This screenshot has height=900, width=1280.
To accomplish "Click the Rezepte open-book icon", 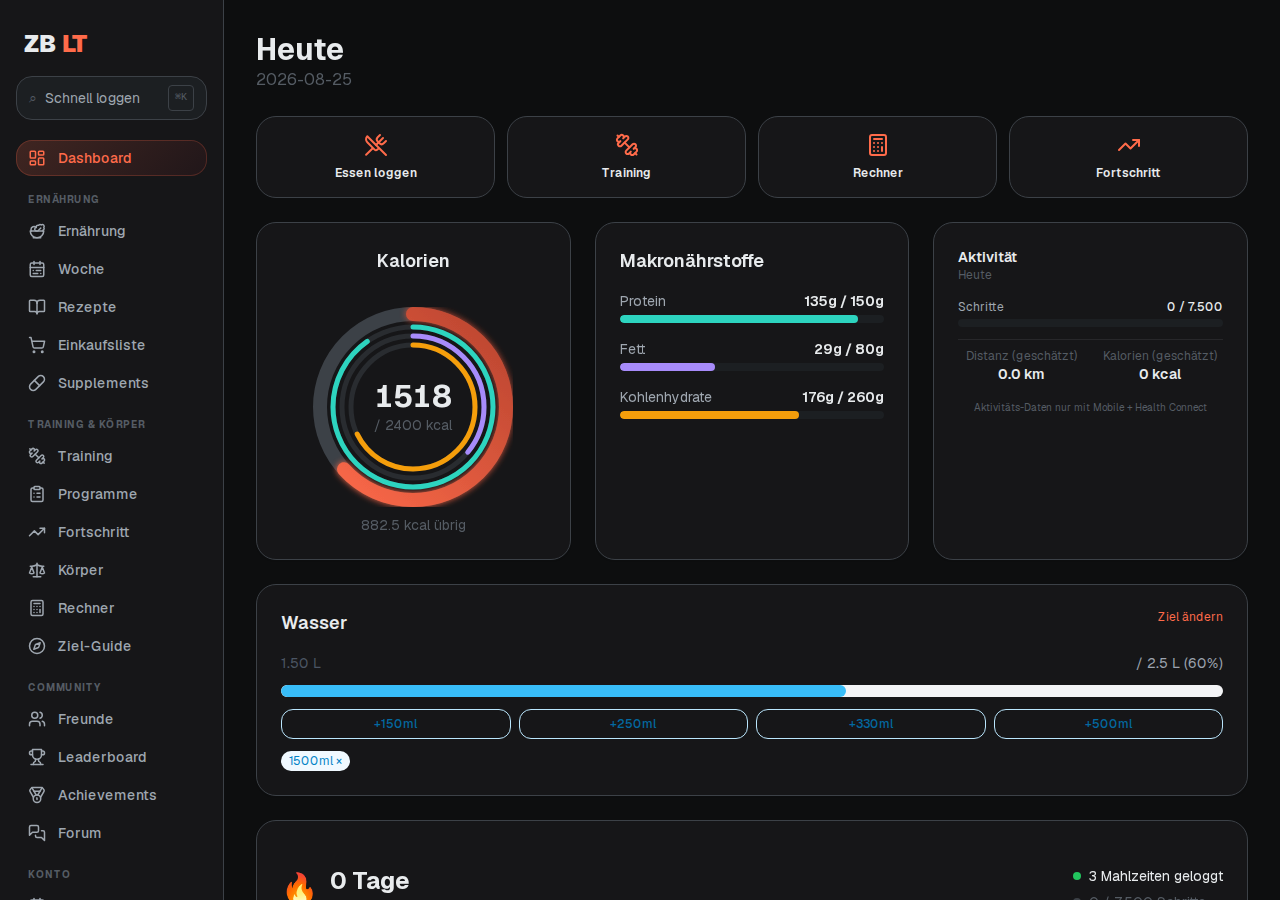I will click(x=37, y=307).
